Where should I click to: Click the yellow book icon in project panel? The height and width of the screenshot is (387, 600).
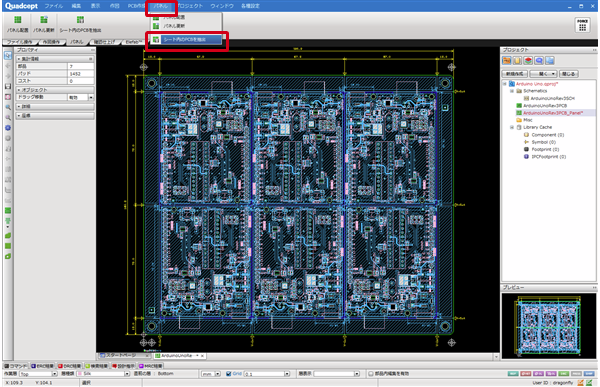517,60
